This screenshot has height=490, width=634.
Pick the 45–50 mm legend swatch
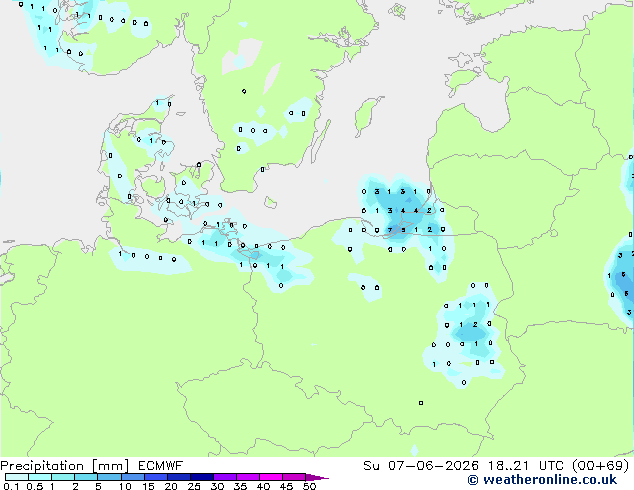point(294,477)
